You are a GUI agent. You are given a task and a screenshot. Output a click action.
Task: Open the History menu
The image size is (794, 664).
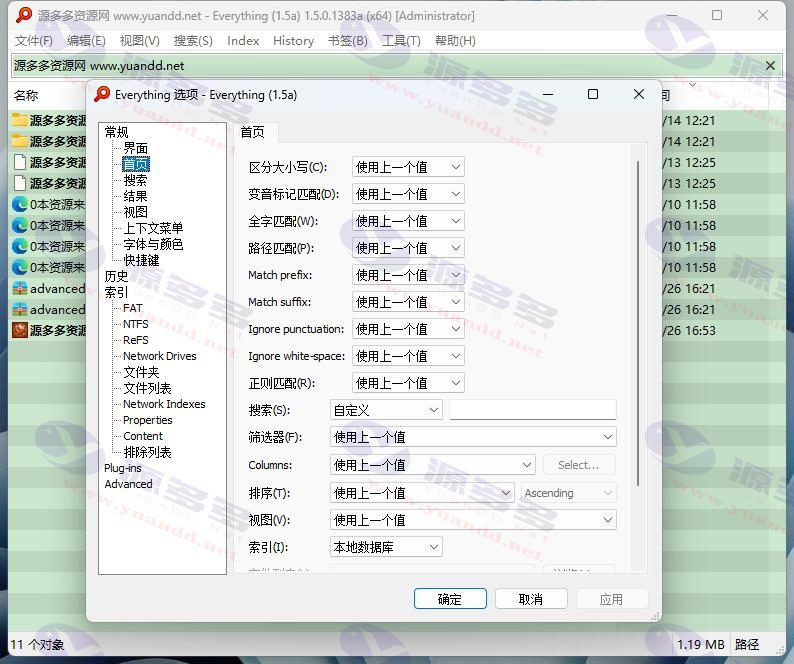(x=293, y=41)
